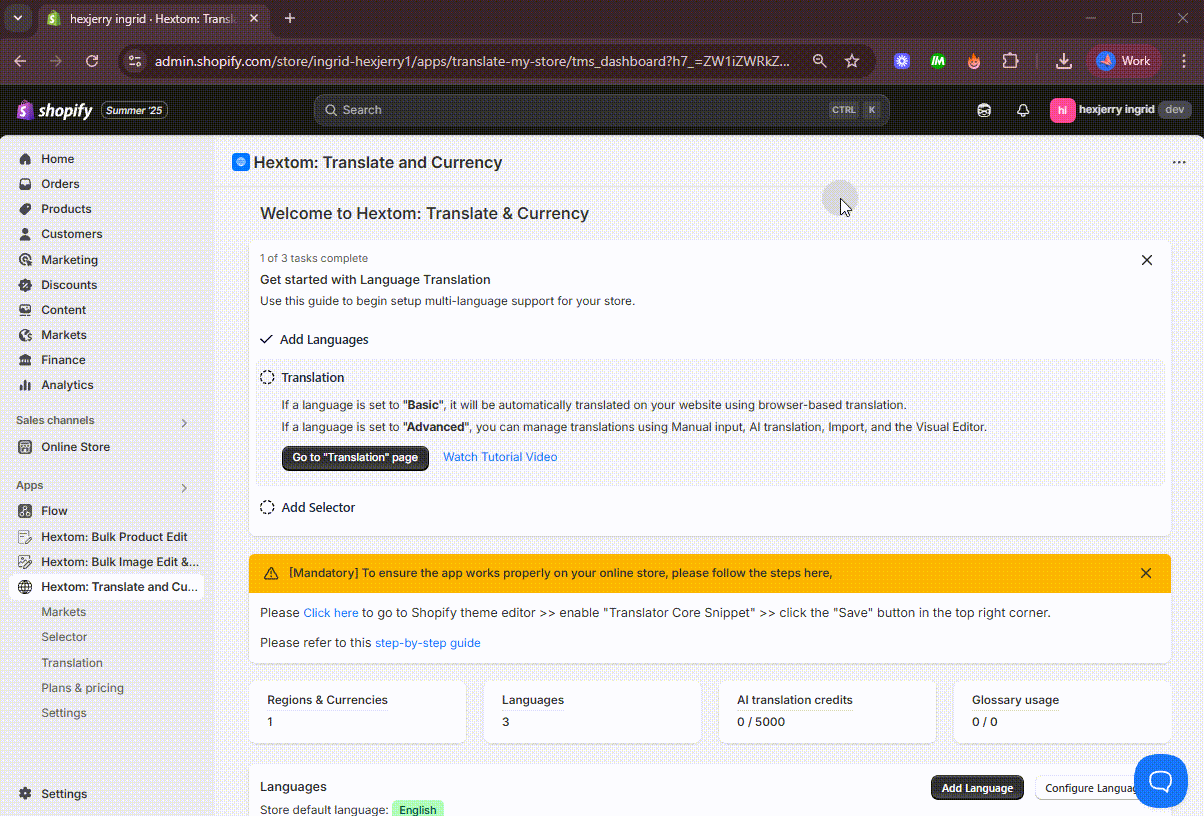Open Products tag icon in sidebar
This screenshot has height=816, width=1204.
25,209
